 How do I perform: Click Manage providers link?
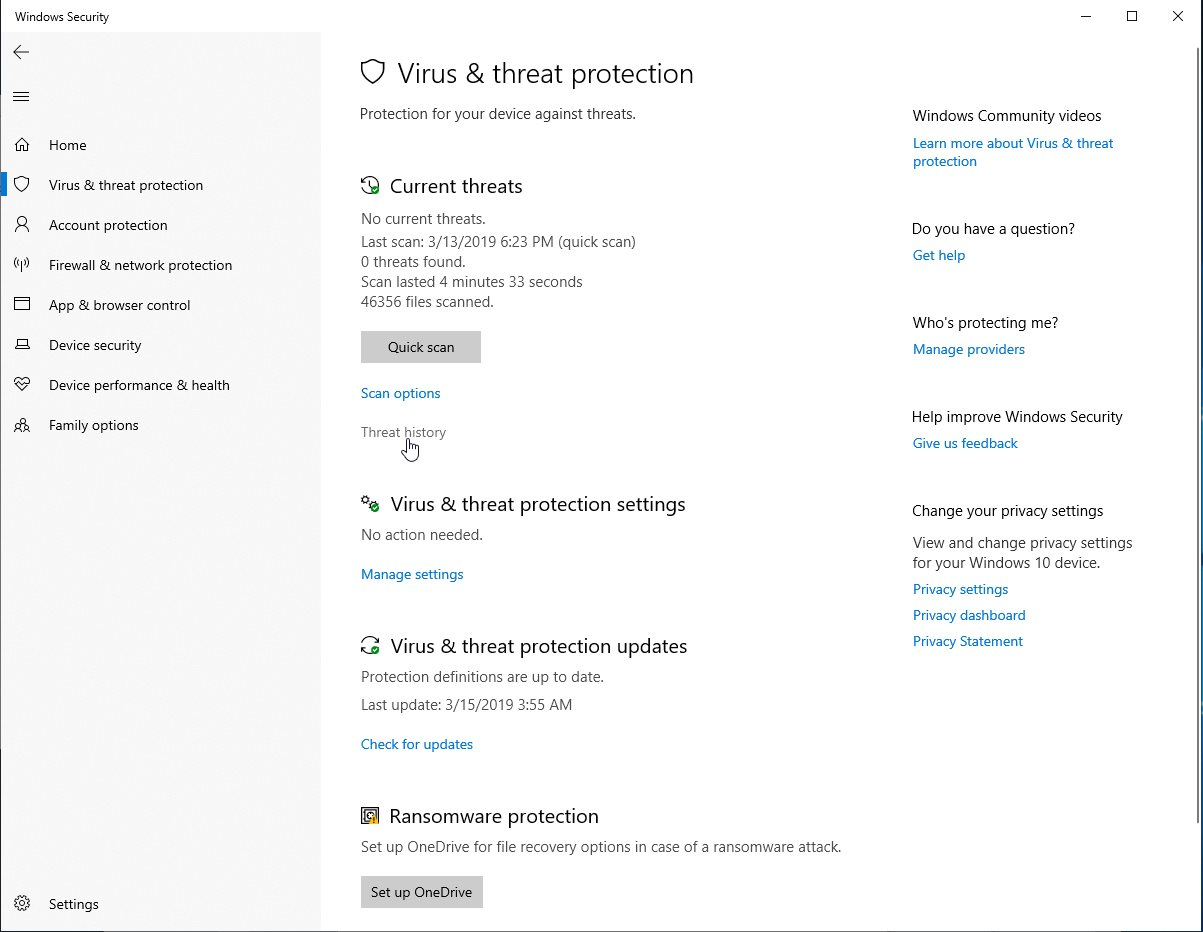[x=969, y=349]
